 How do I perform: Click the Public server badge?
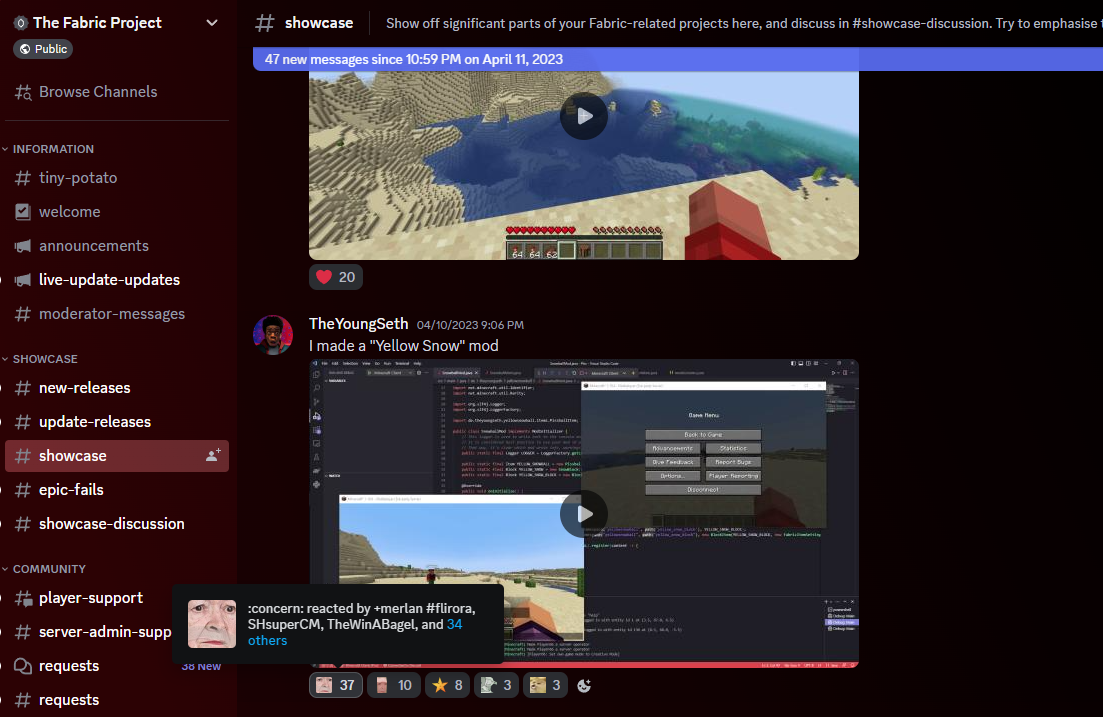[43, 49]
